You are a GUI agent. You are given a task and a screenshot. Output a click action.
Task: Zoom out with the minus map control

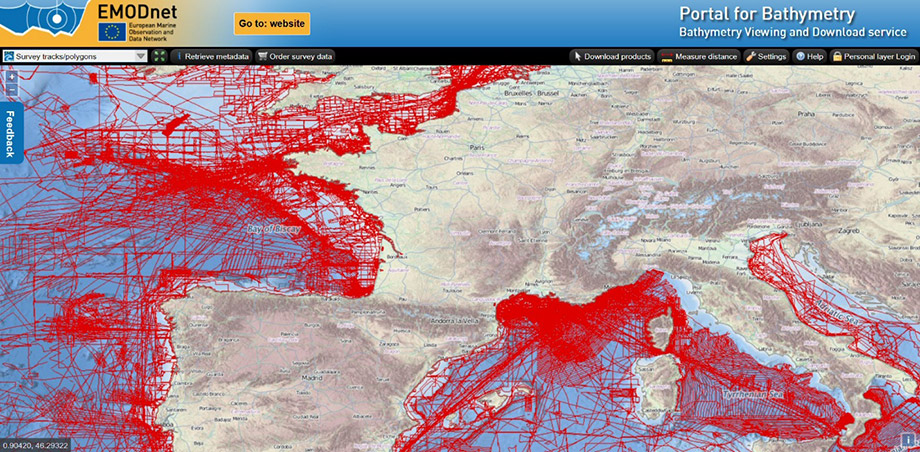coord(12,90)
